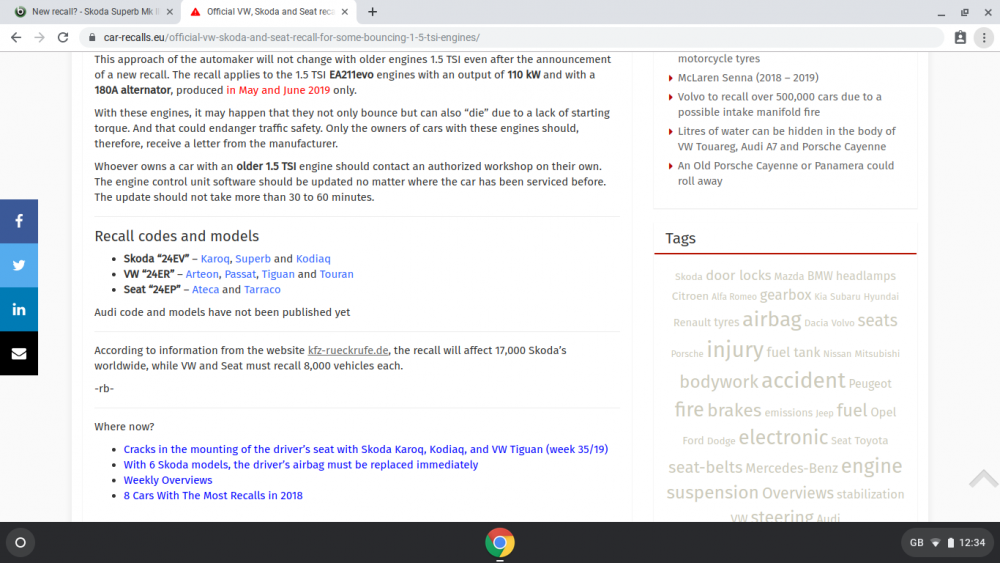Screen dimensions: 1000x563
Task: Select the Mercedes-Benz tag
Action: [x=791, y=469]
